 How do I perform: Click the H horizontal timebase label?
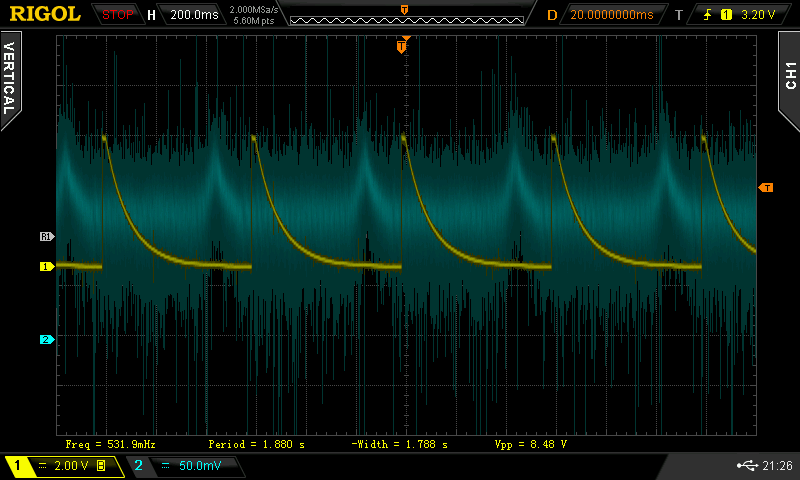151,15
